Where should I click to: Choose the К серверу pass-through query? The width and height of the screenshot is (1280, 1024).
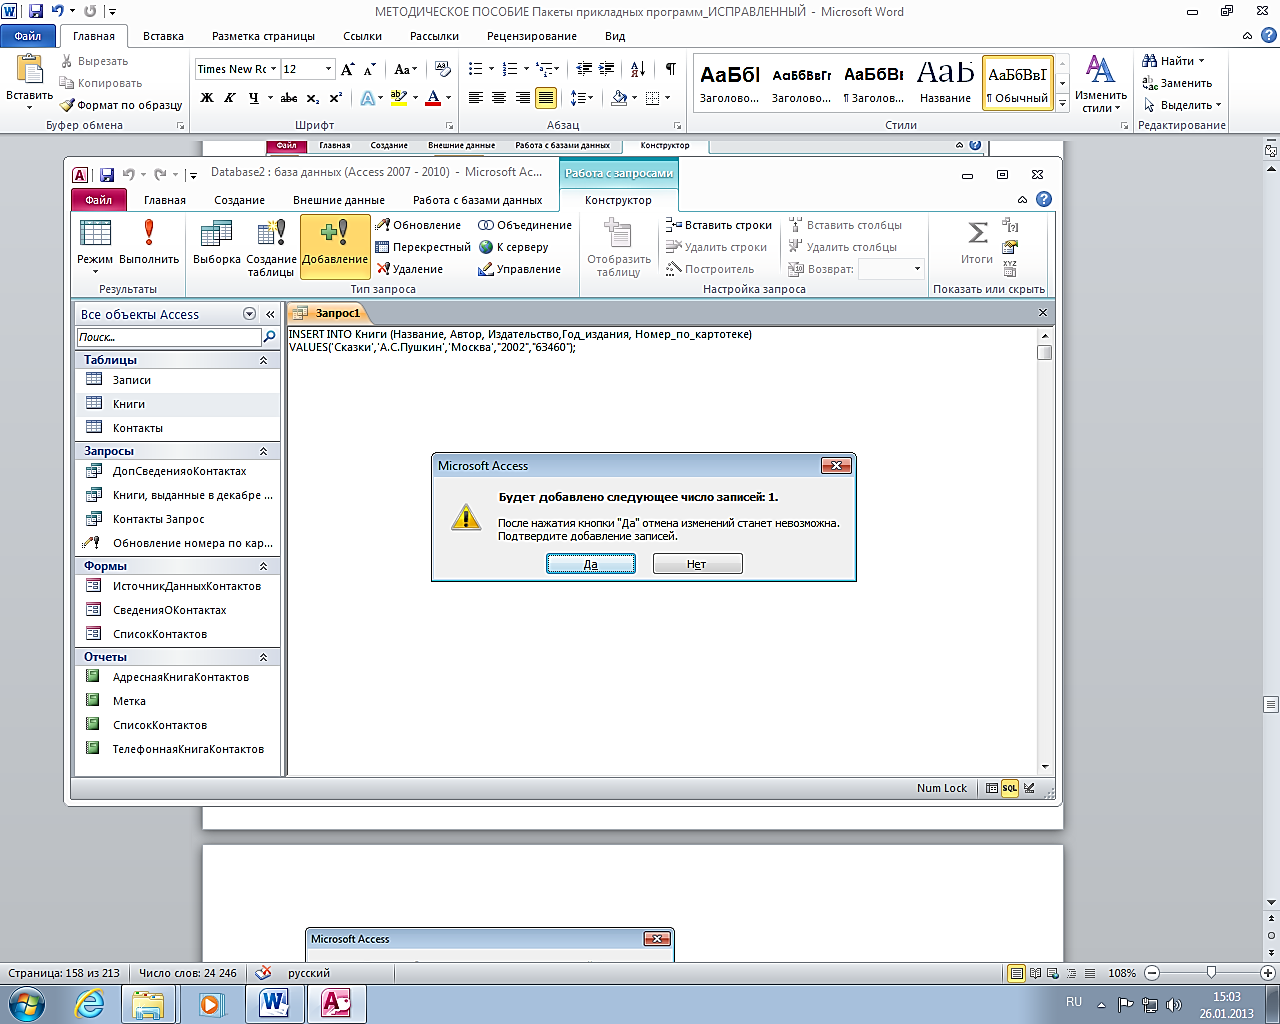[x=514, y=247]
